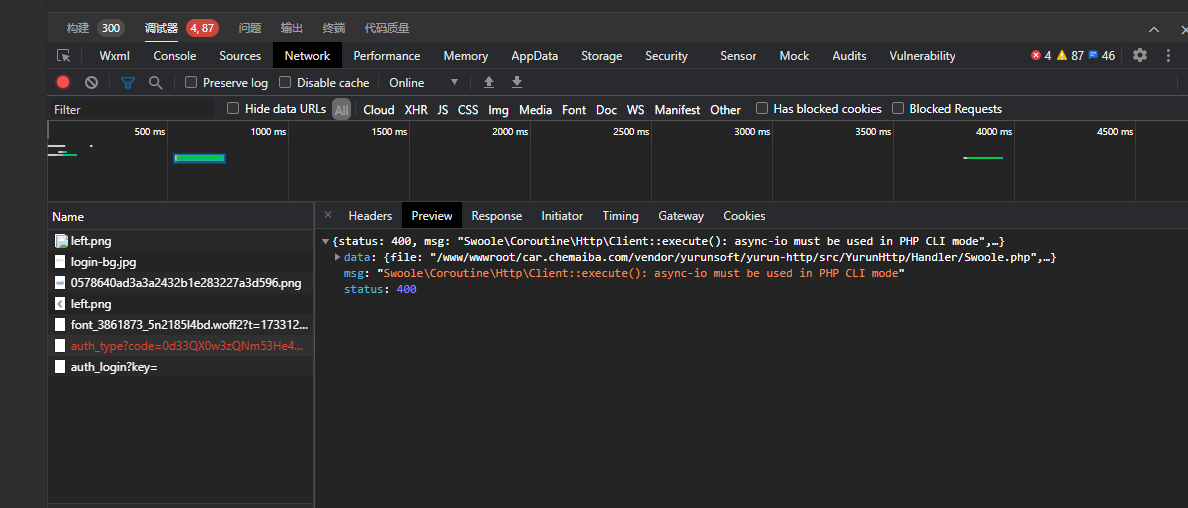This screenshot has width=1188, height=508.
Task: Open the Mock tab
Action: (x=794, y=55)
